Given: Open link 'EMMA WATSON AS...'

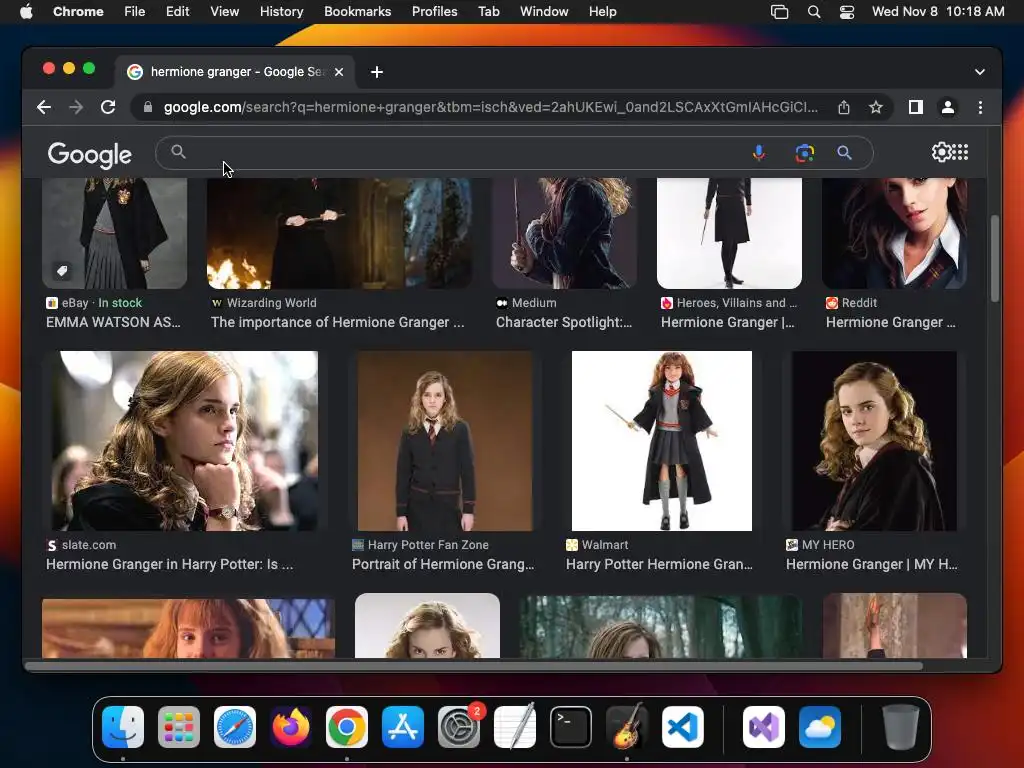Looking at the screenshot, I should pos(113,322).
